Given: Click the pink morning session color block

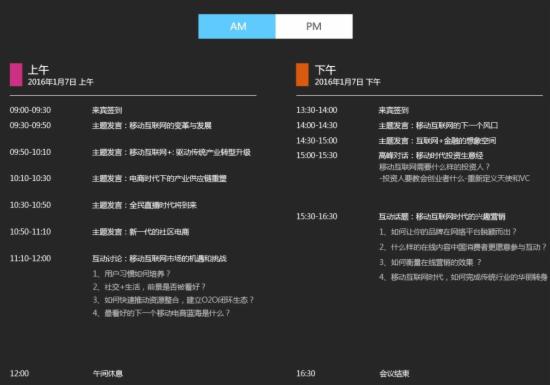Looking at the screenshot, I should [16, 75].
